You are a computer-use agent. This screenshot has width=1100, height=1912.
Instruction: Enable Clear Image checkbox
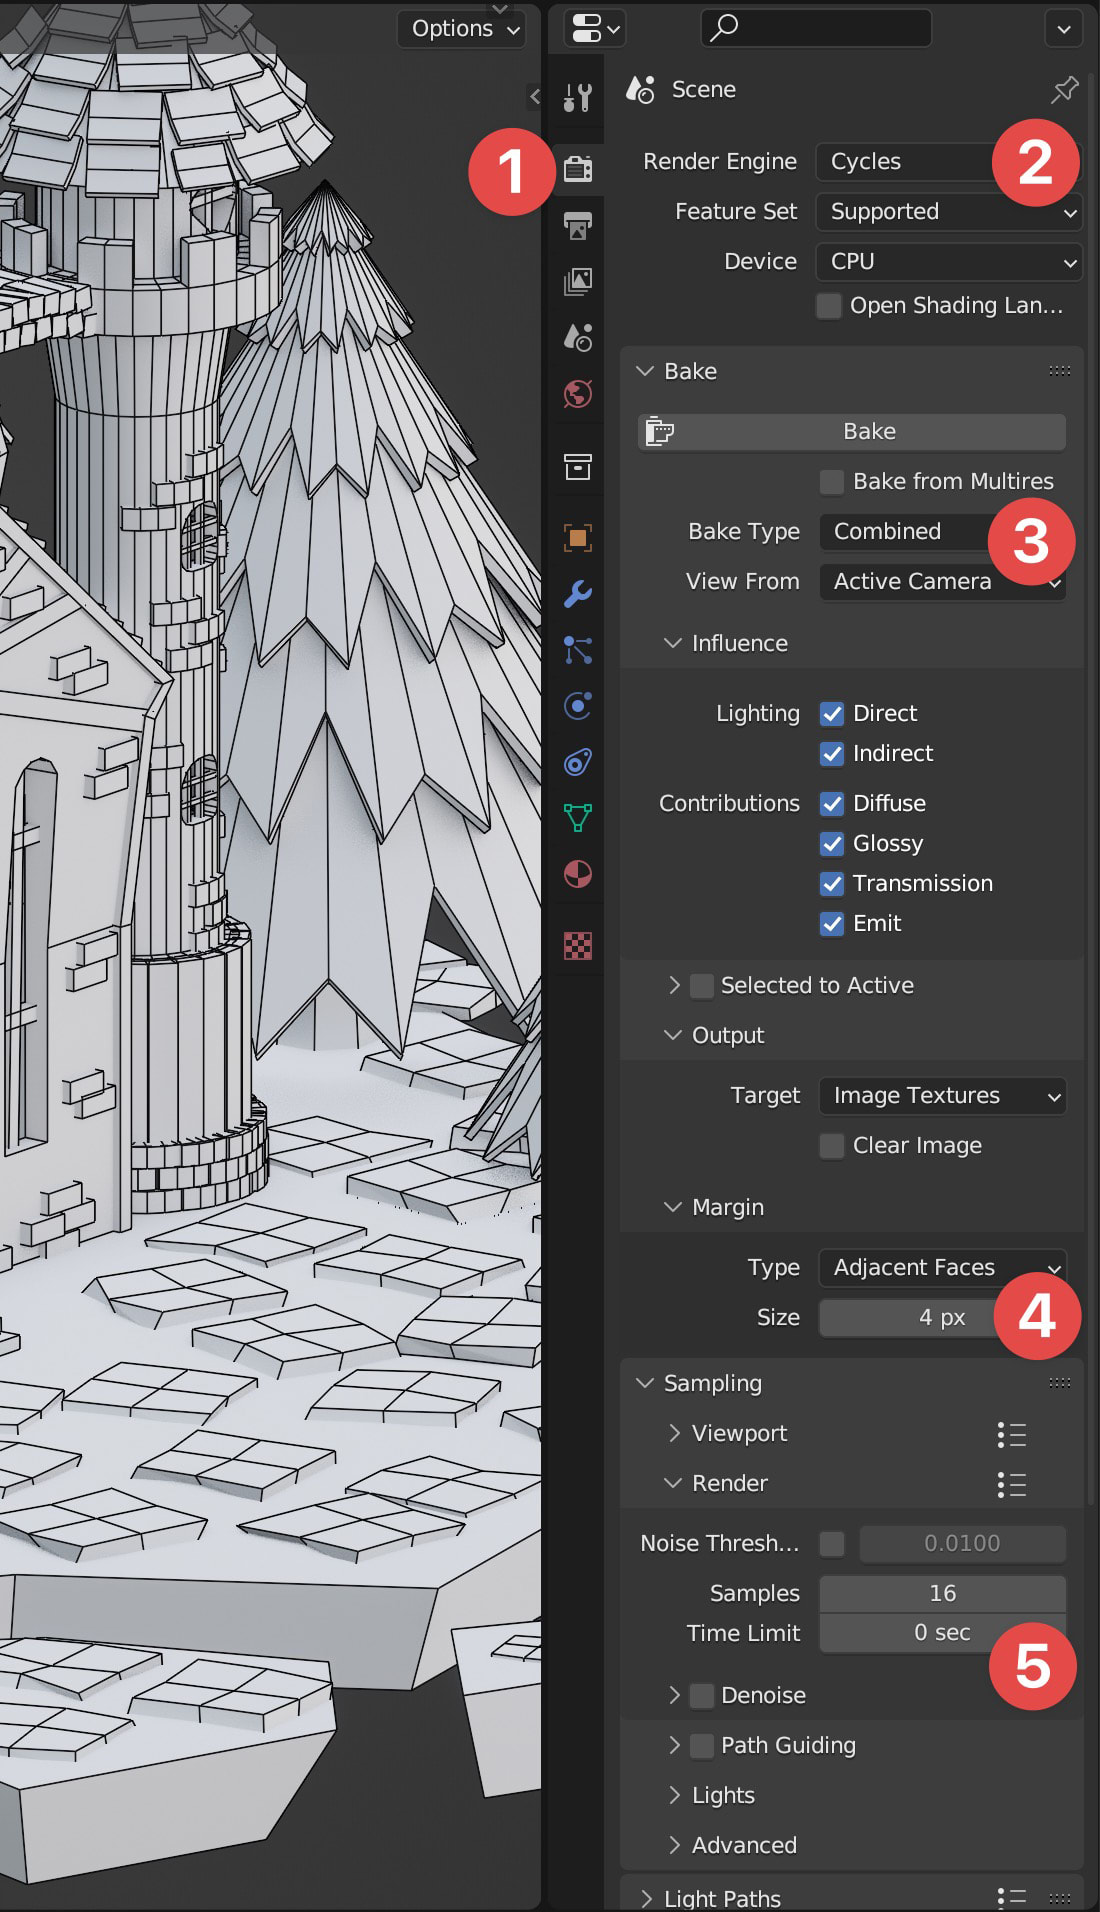(x=832, y=1146)
